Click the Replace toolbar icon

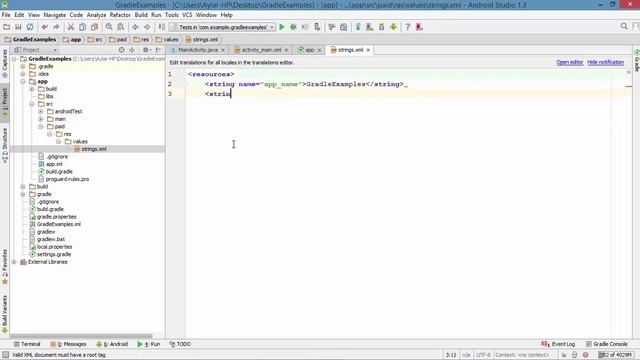click(x=121, y=27)
